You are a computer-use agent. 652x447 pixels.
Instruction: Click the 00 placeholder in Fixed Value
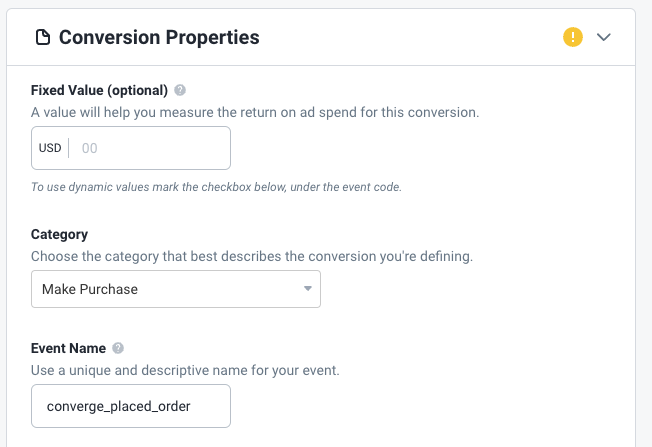pyautogui.click(x=90, y=148)
